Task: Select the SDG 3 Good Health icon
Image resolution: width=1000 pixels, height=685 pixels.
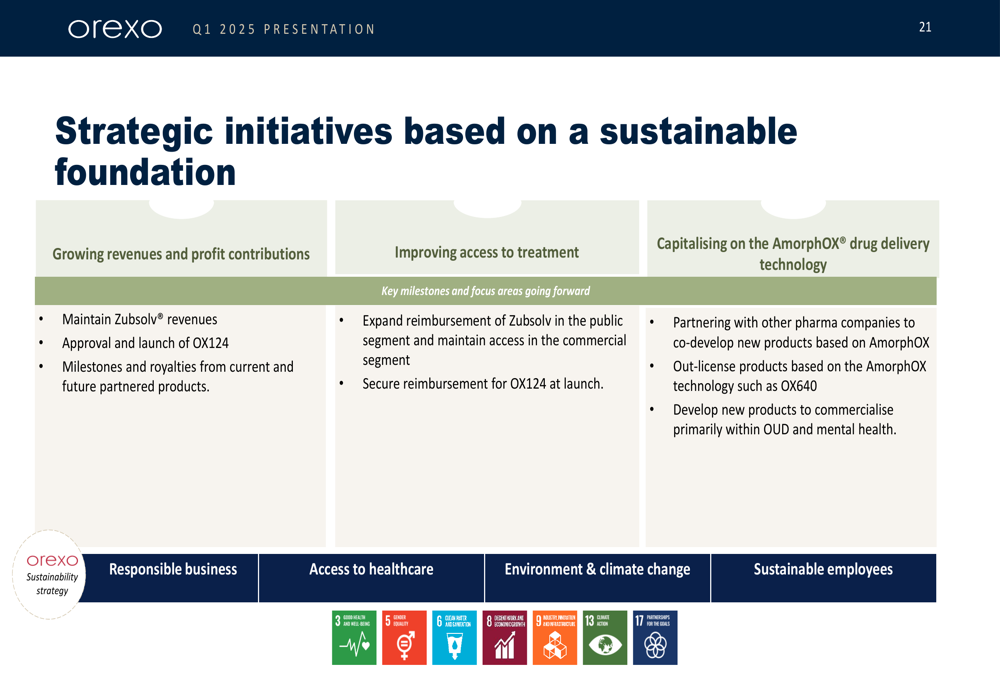Action: pos(354,638)
